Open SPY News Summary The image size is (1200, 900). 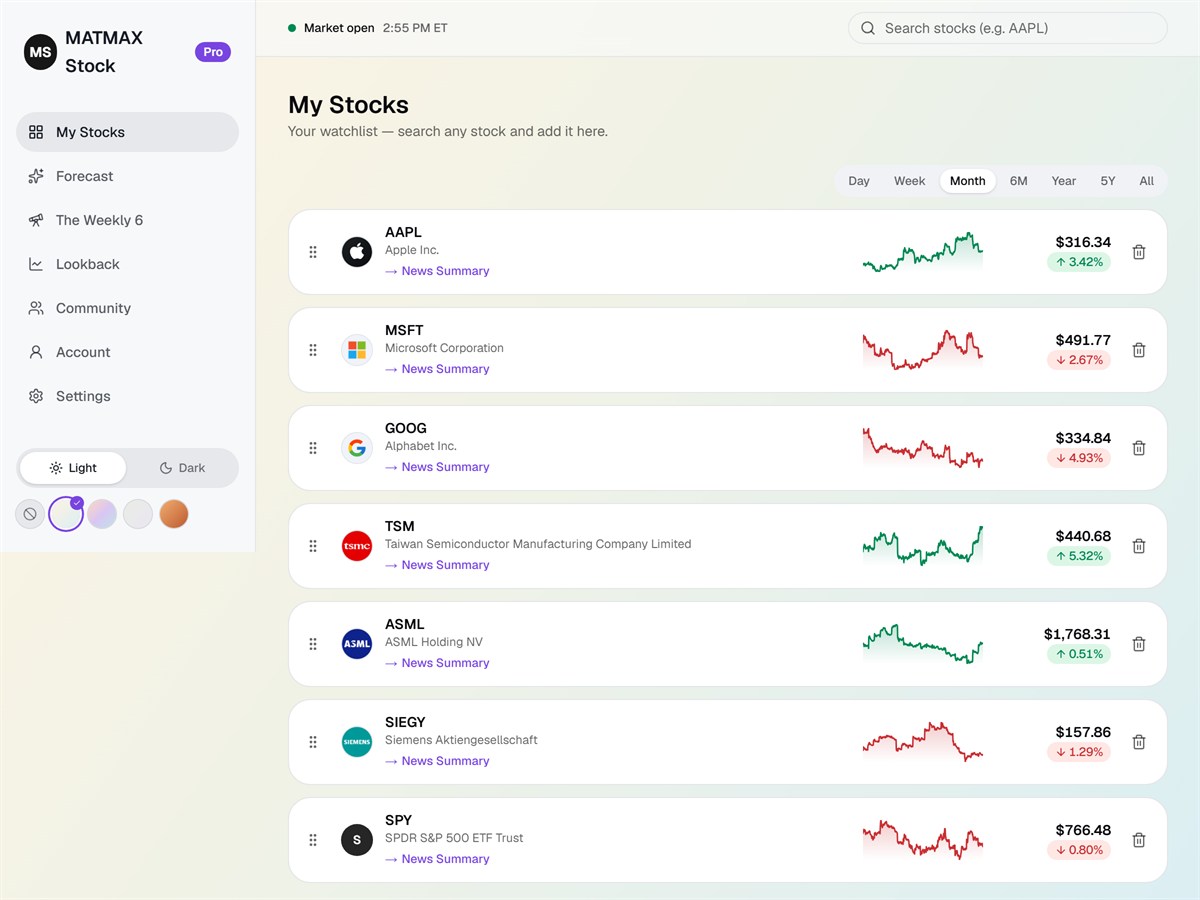437,859
